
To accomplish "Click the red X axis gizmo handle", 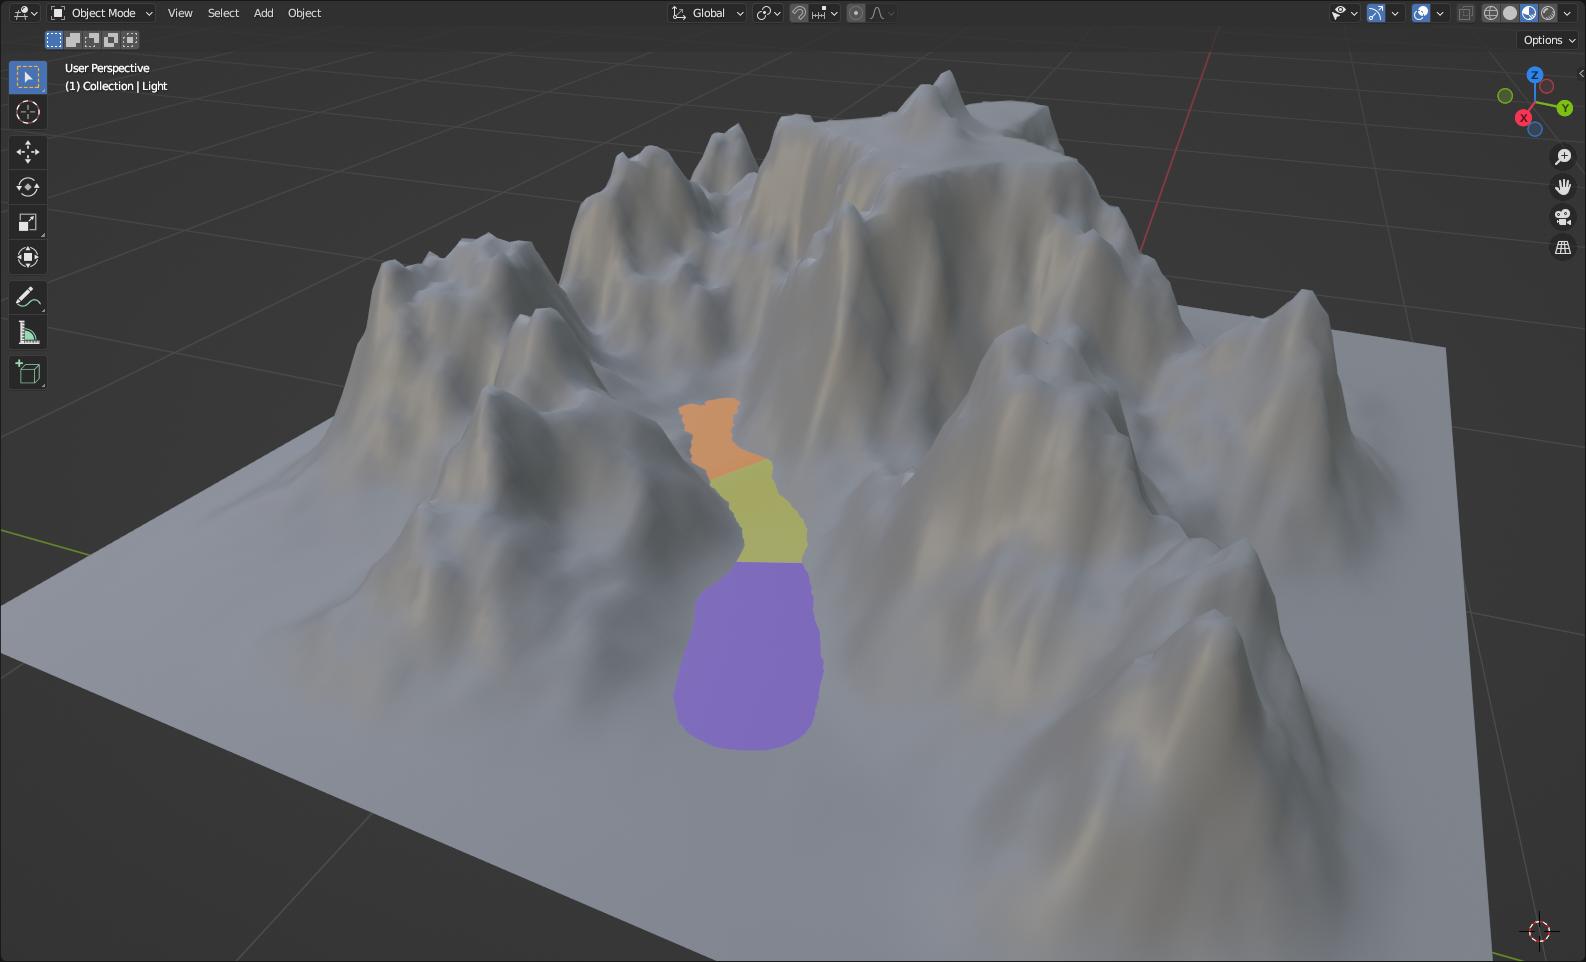I will (1524, 118).
